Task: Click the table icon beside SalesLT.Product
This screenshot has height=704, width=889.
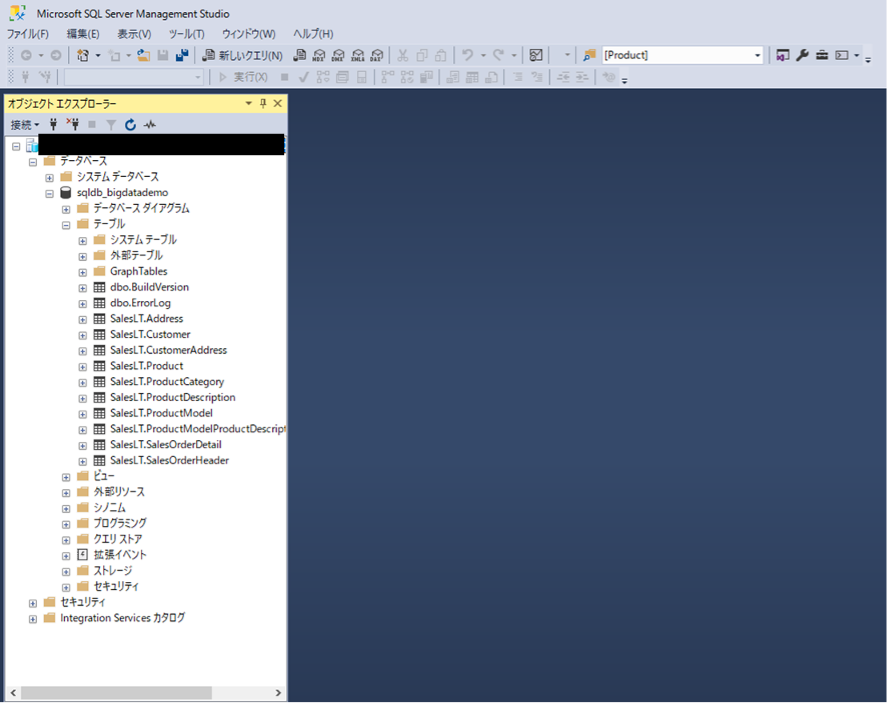Action: coord(99,366)
